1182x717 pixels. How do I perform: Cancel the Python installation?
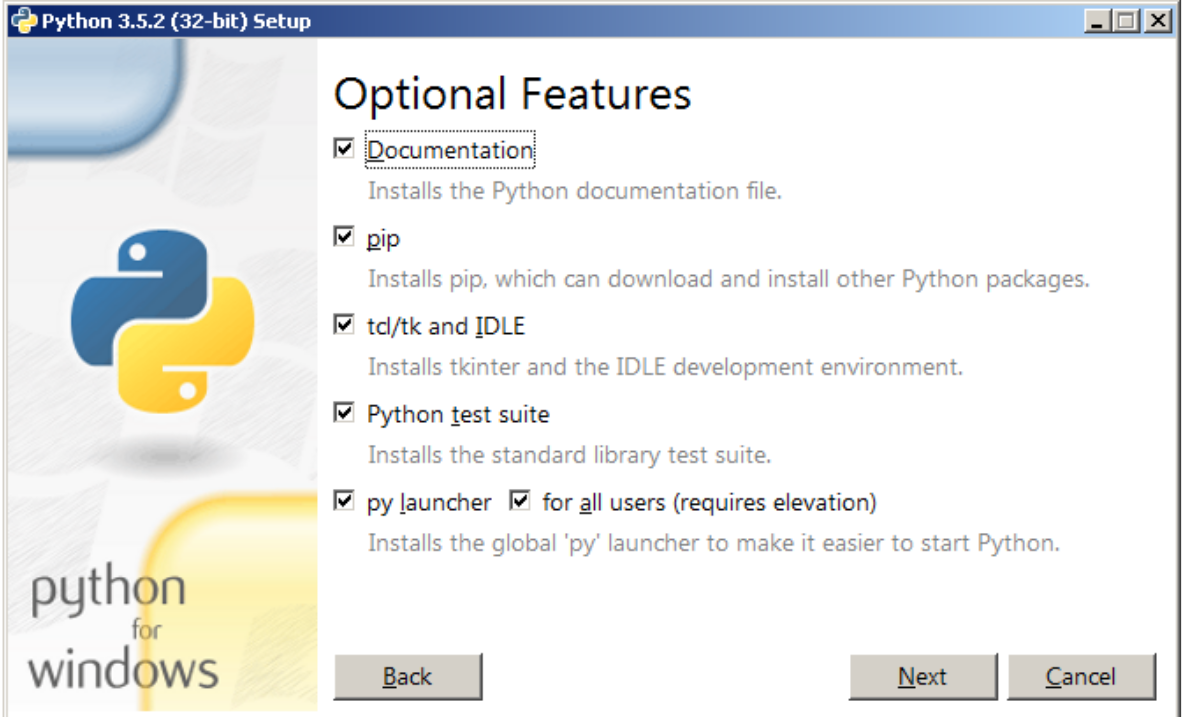(1081, 677)
